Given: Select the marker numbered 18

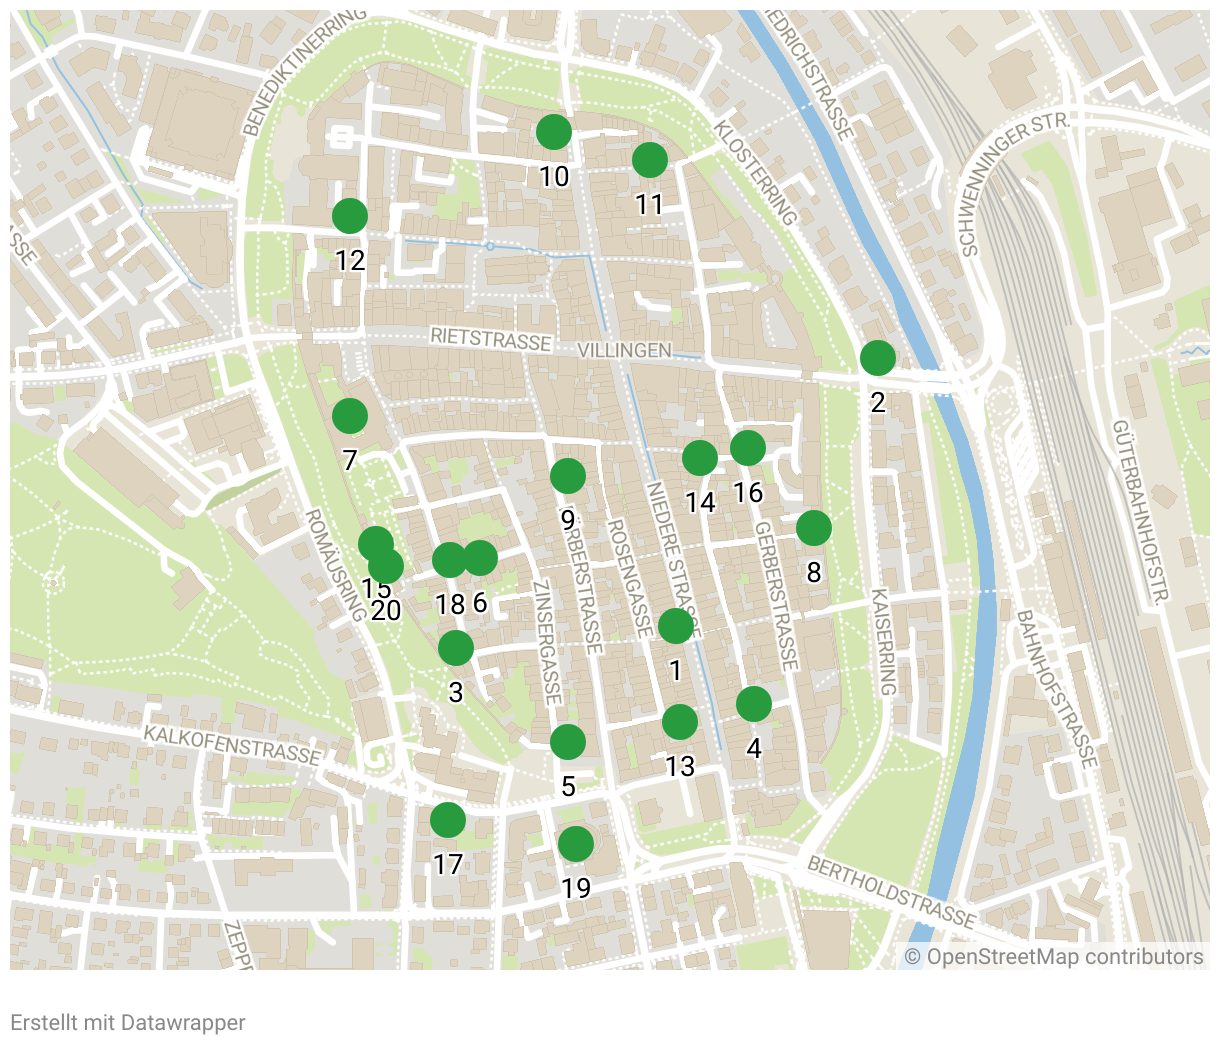Looking at the screenshot, I should coord(448,560).
